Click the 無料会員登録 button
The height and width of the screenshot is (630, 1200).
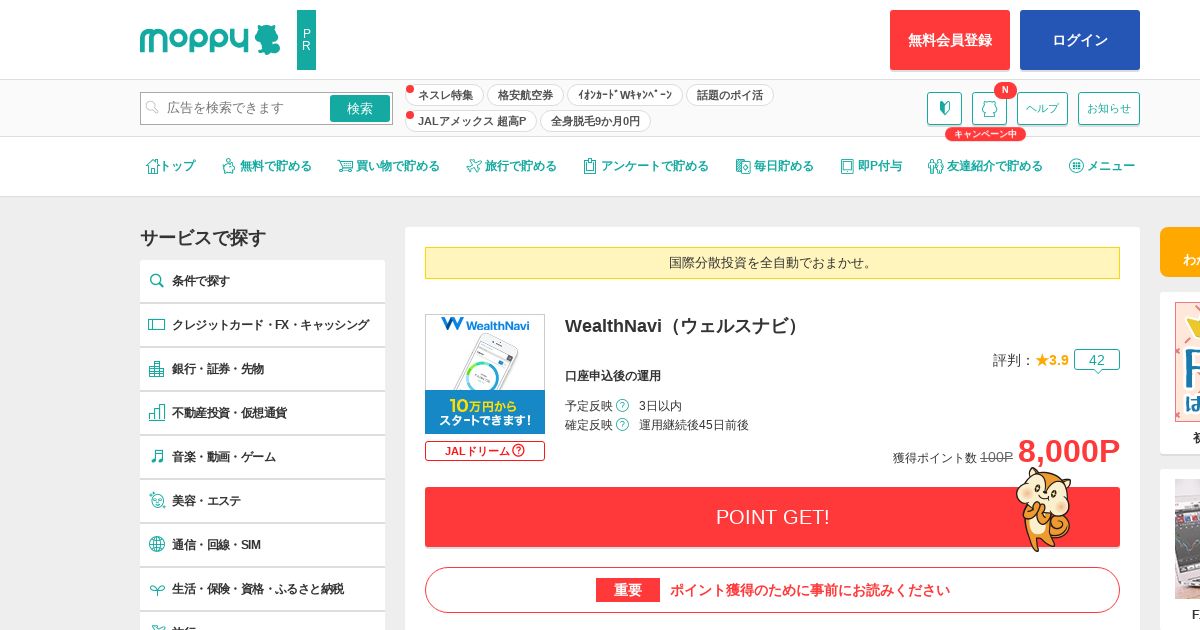pos(950,40)
